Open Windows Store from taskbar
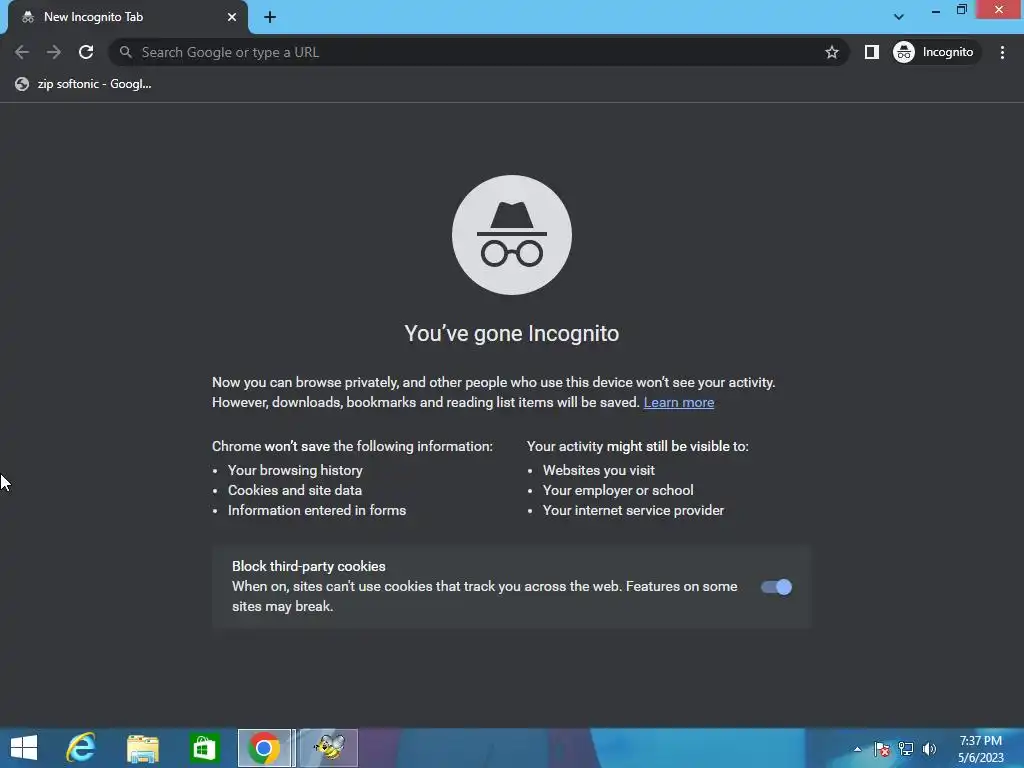This screenshot has width=1024, height=768. point(203,748)
